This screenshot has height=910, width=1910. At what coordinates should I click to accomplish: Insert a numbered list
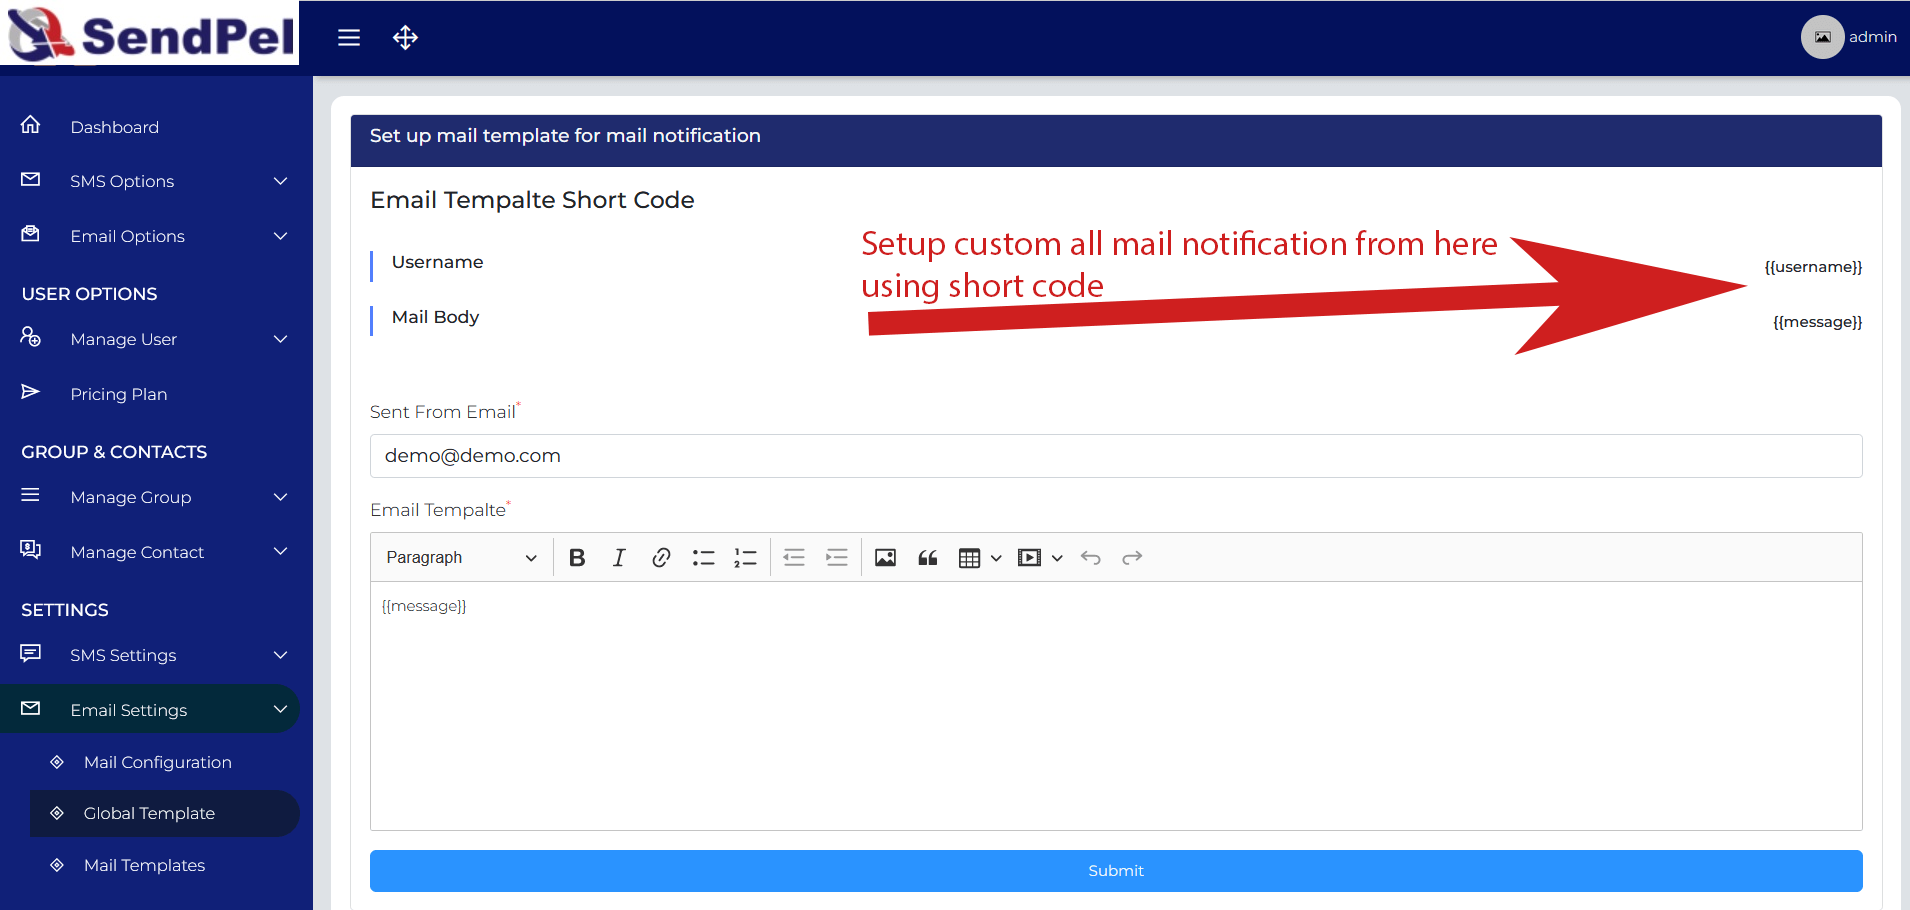pyautogui.click(x=745, y=558)
